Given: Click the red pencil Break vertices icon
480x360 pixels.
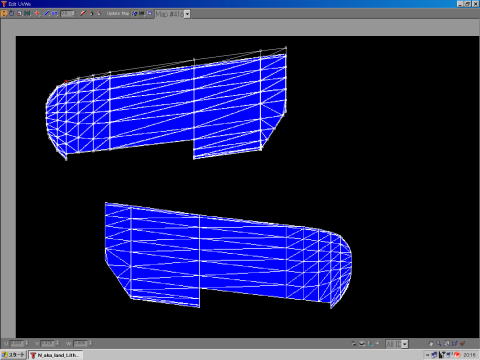Looking at the screenshot, I should pos(83,13).
